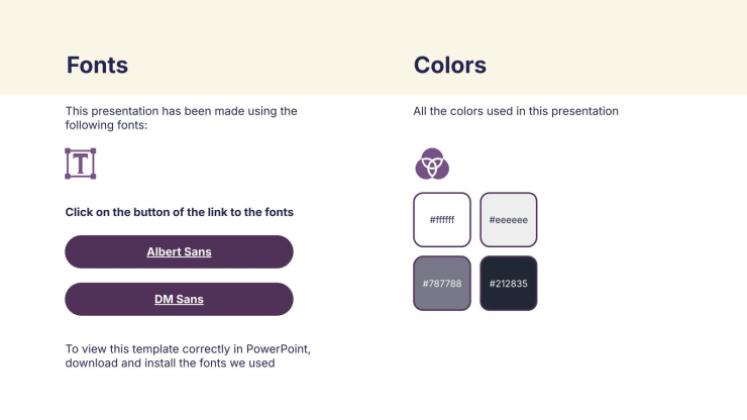Image resolution: width=747 pixels, height=420 pixels.
Task: Click the text box font icon
Action: [x=80, y=163]
